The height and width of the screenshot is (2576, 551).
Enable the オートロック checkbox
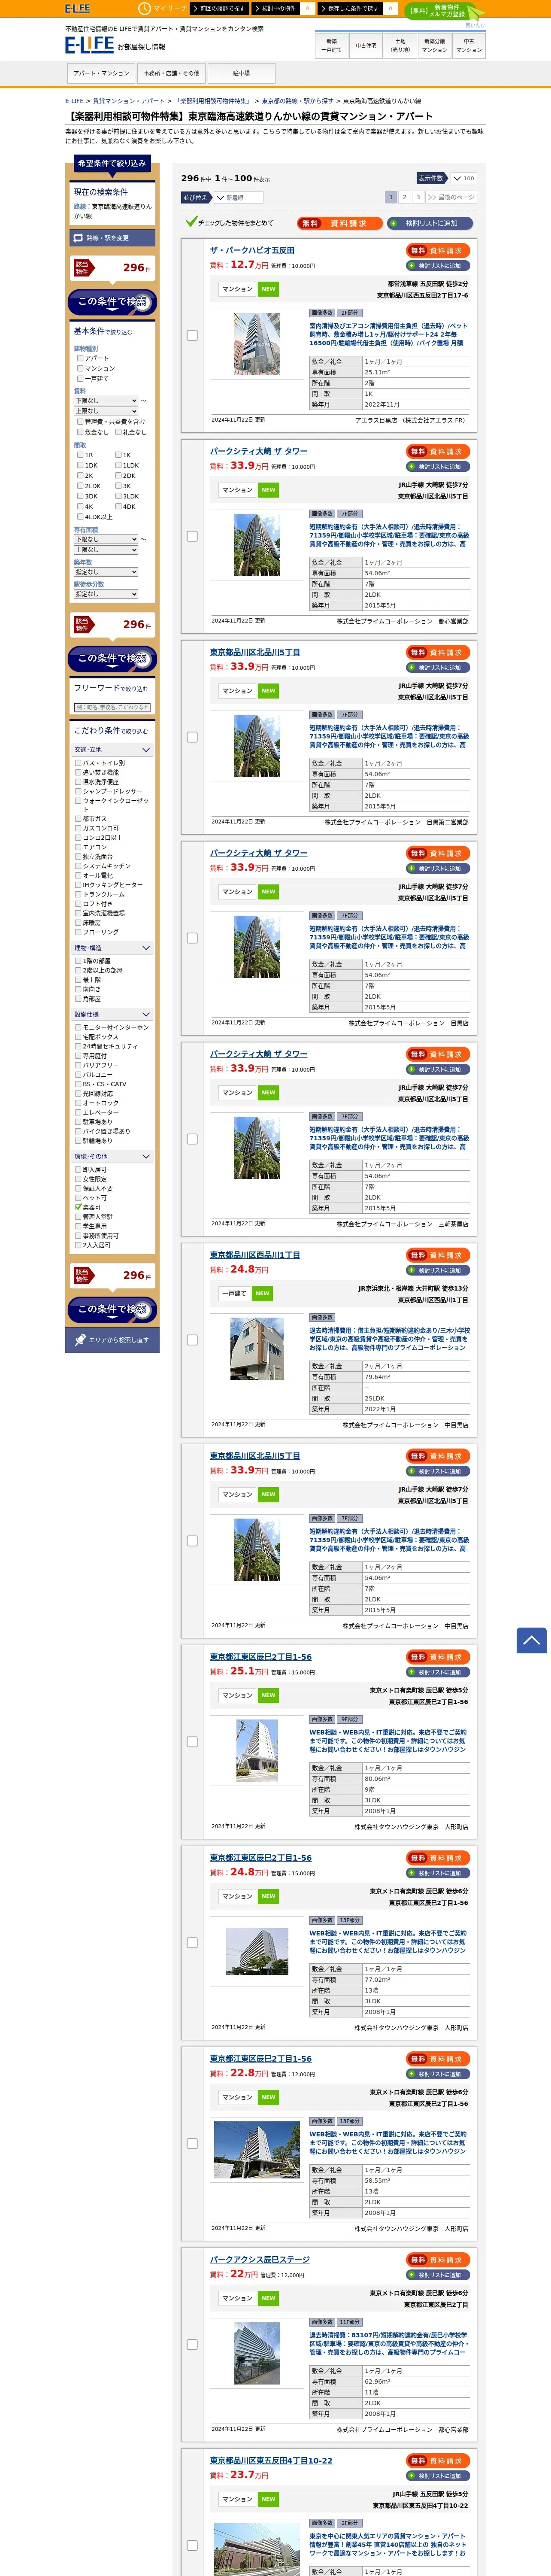(78, 1103)
